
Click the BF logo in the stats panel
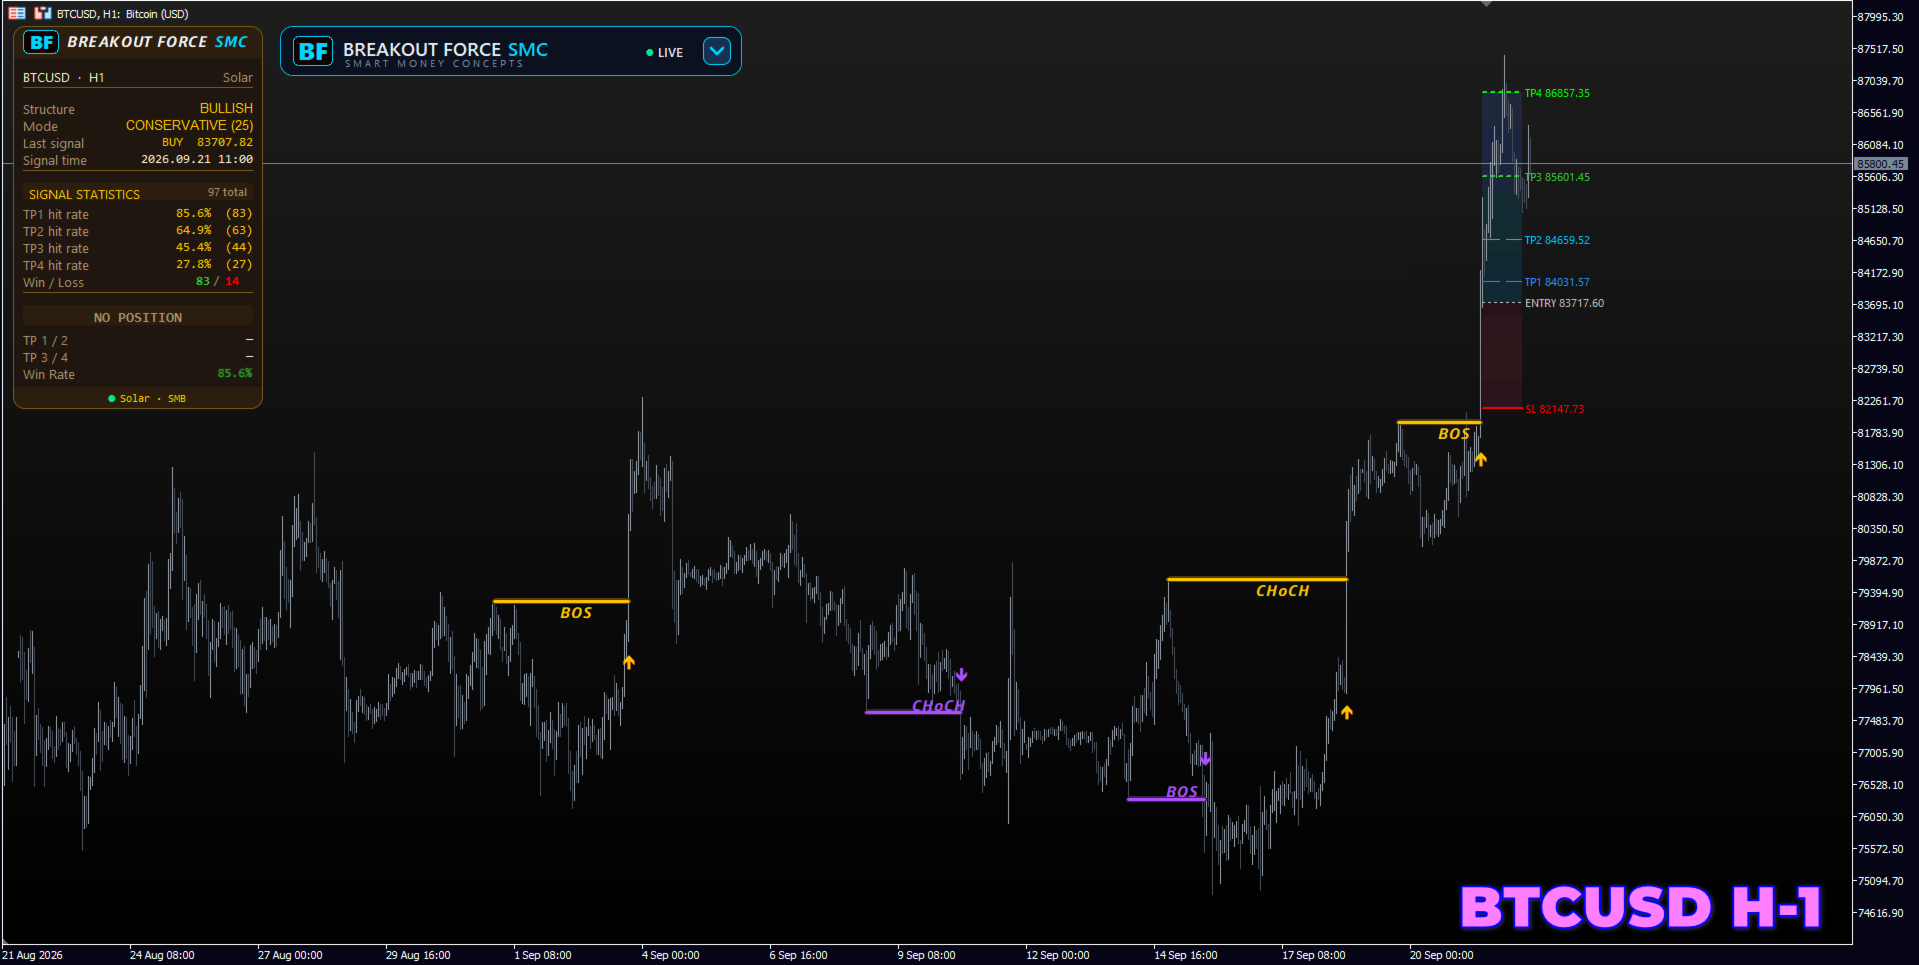(x=41, y=42)
